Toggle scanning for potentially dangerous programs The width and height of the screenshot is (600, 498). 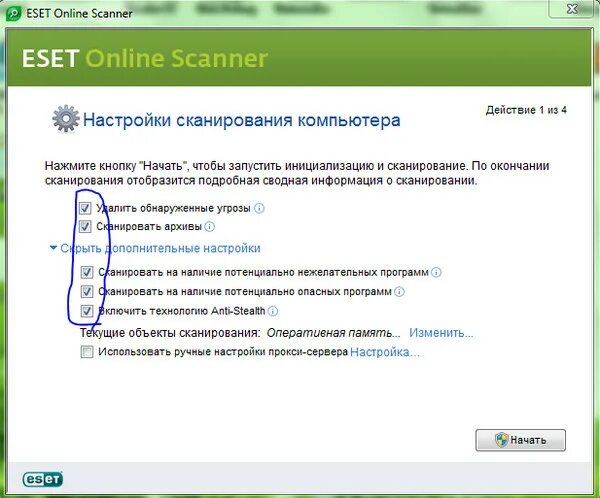[x=87, y=292]
